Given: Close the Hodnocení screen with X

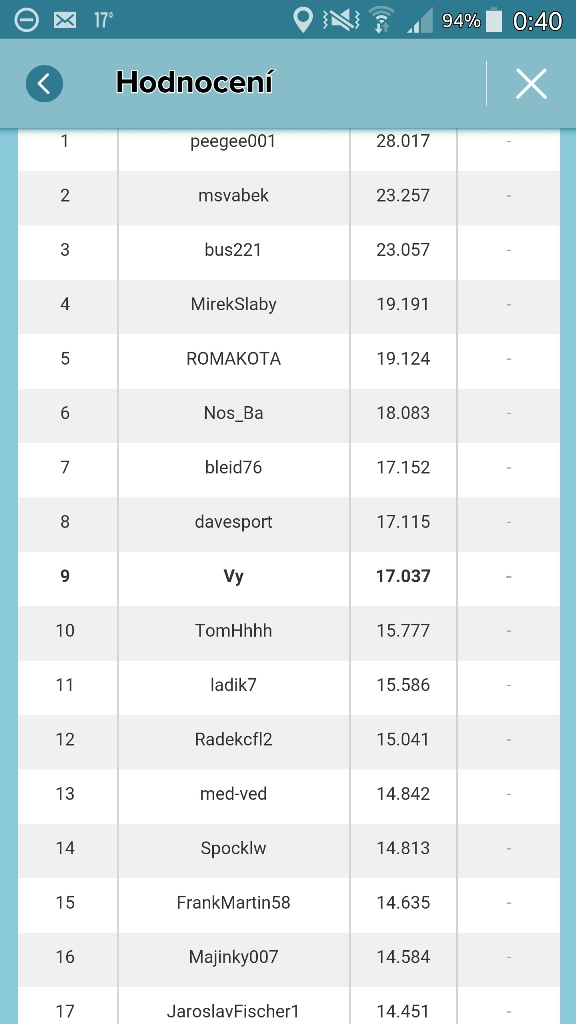Looking at the screenshot, I should tap(531, 84).
